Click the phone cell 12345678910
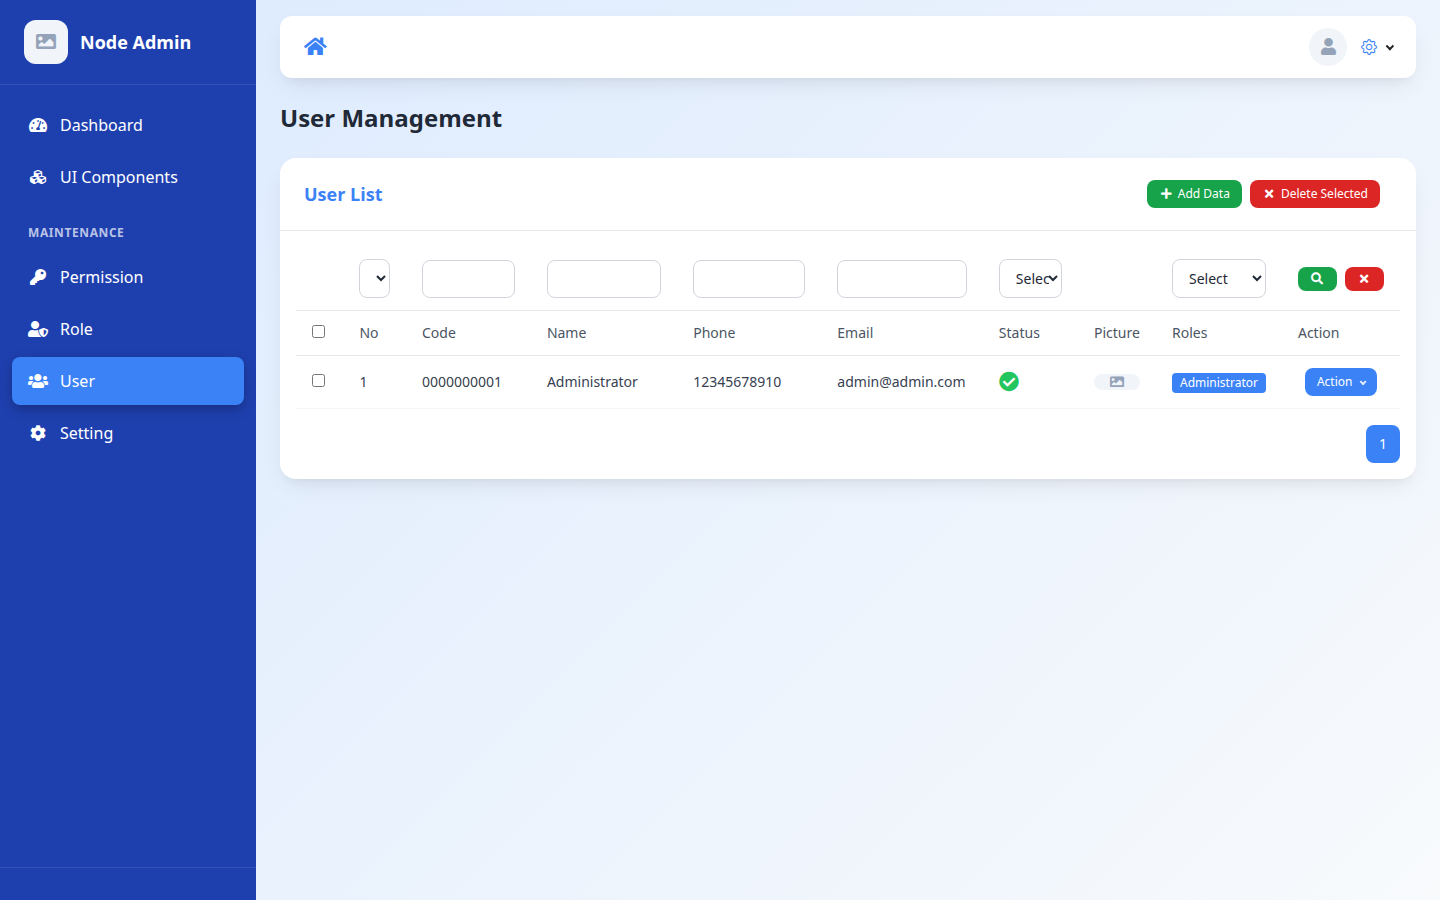The image size is (1440, 900). [x=737, y=382]
